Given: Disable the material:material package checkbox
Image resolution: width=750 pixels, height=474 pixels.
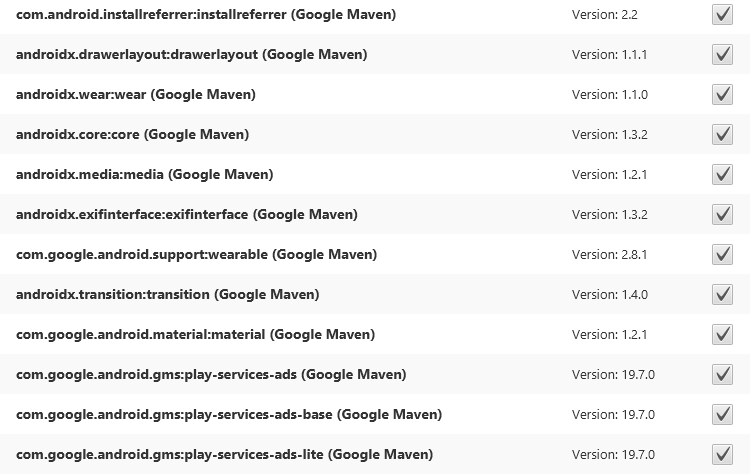Looking at the screenshot, I should (722, 335).
